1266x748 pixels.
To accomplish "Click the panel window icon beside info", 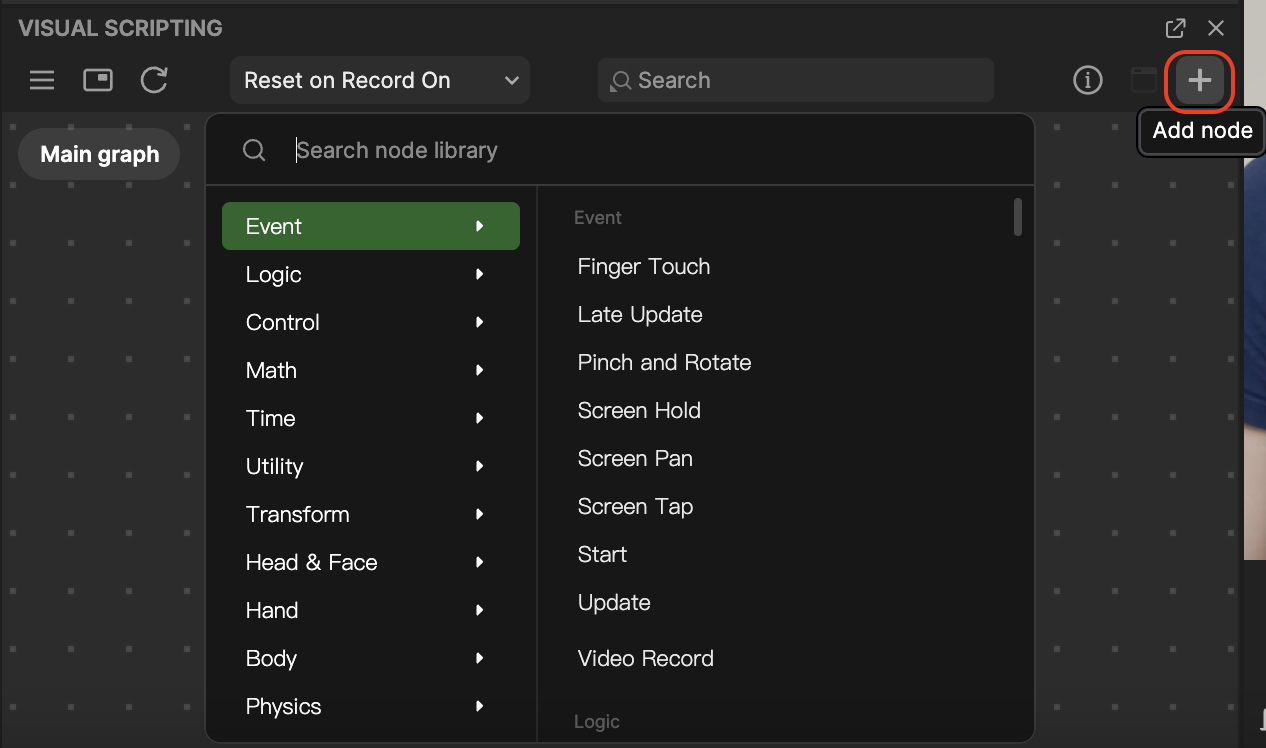I will (1143, 80).
